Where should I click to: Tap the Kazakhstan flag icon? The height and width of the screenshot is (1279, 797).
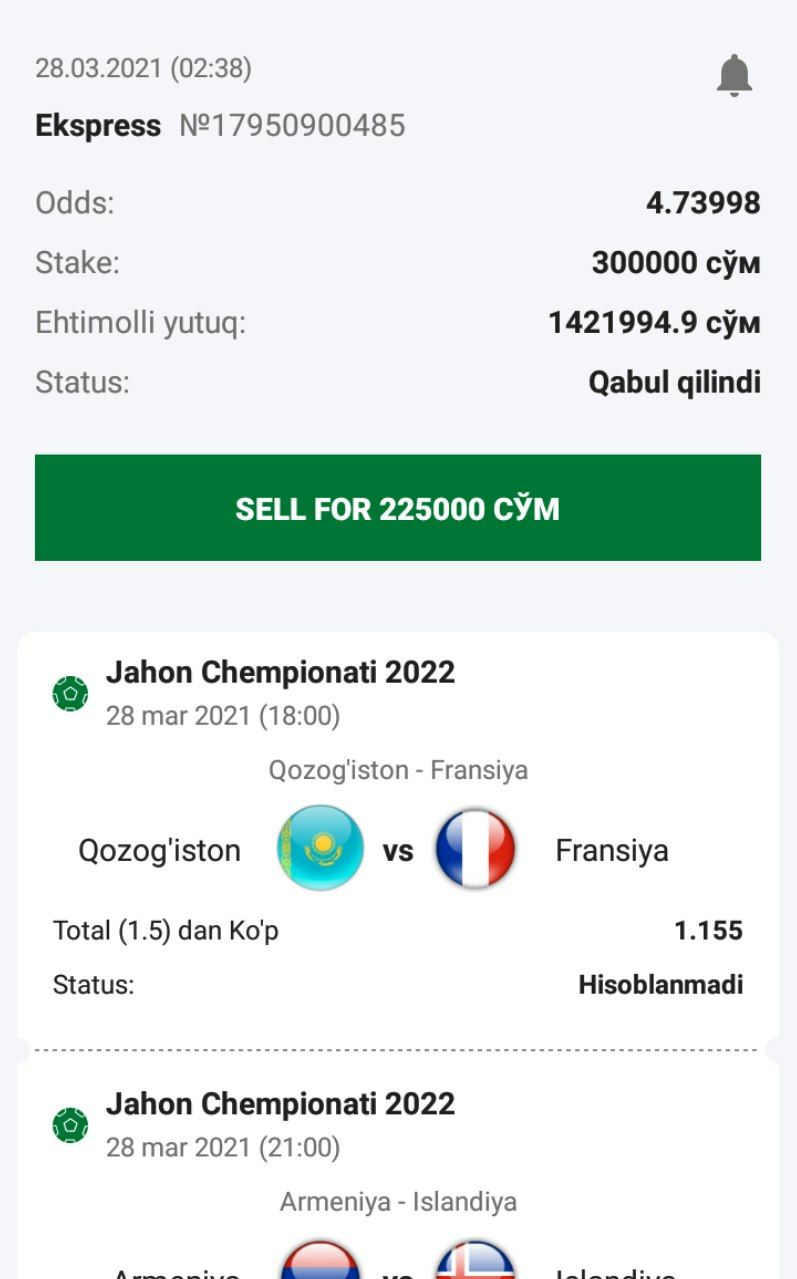coord(320,849)
